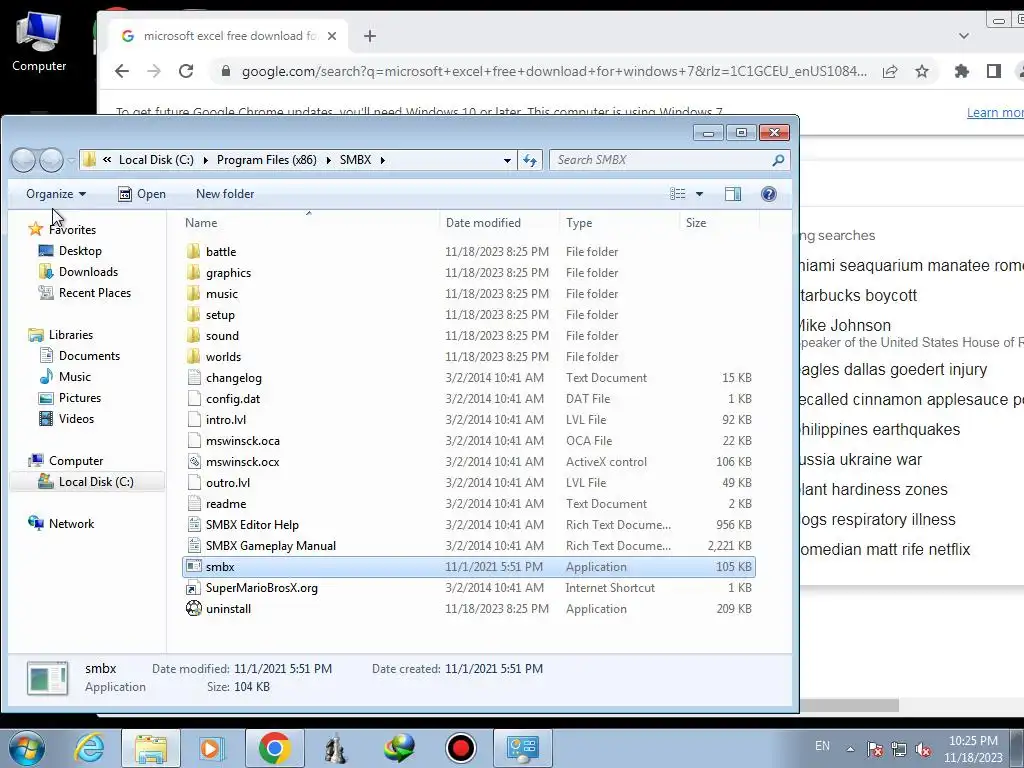Open recent locations dropdown next to forward button

click(71, 160)
